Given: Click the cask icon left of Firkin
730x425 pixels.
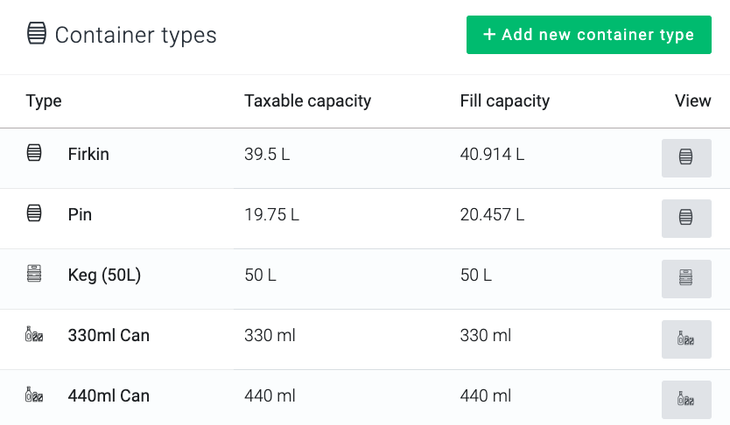Looking at the screenshot, I should pyautogui.click(x=34, y=153).
